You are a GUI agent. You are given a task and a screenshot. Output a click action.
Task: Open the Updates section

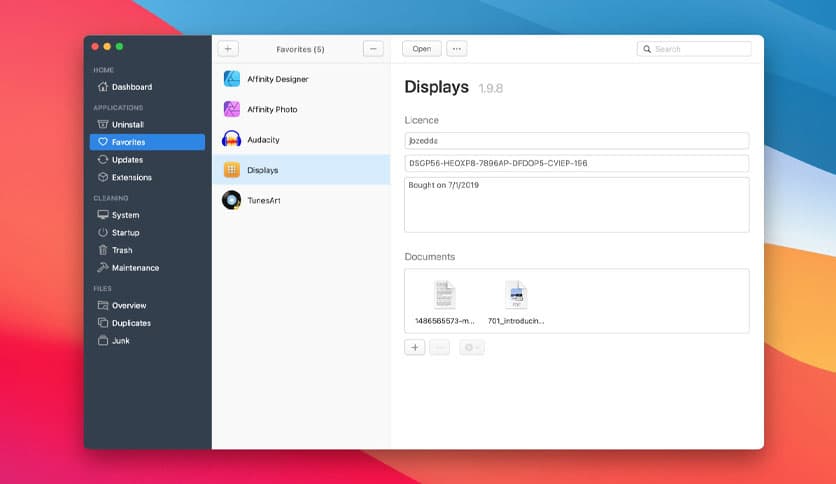coord(127,160)
